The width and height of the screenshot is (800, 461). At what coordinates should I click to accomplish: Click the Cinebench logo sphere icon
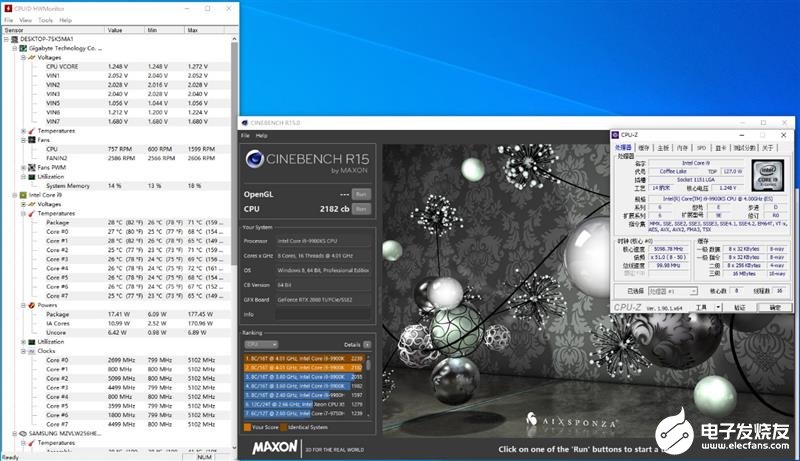click(255, 159)
